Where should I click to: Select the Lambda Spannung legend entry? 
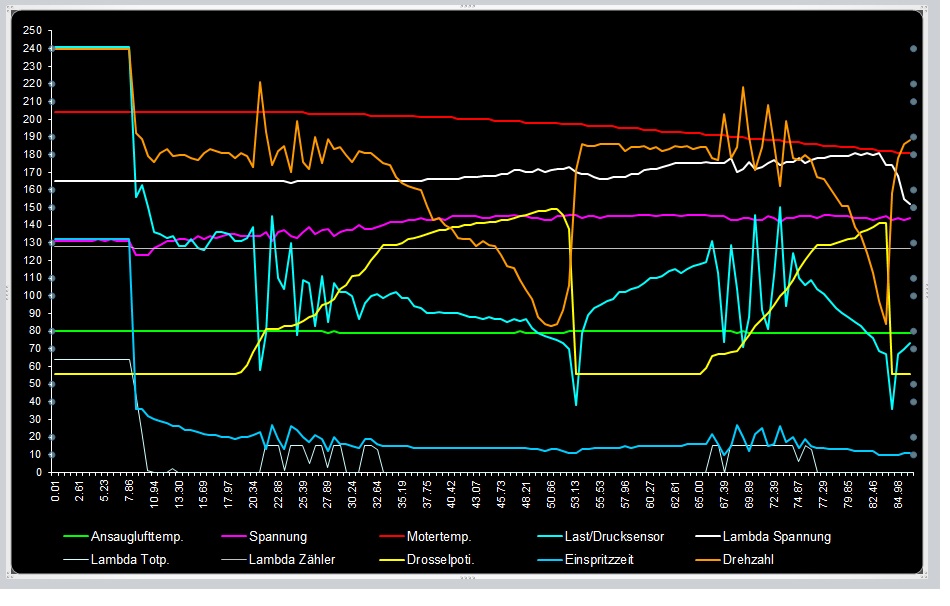[x=777, y=537]
